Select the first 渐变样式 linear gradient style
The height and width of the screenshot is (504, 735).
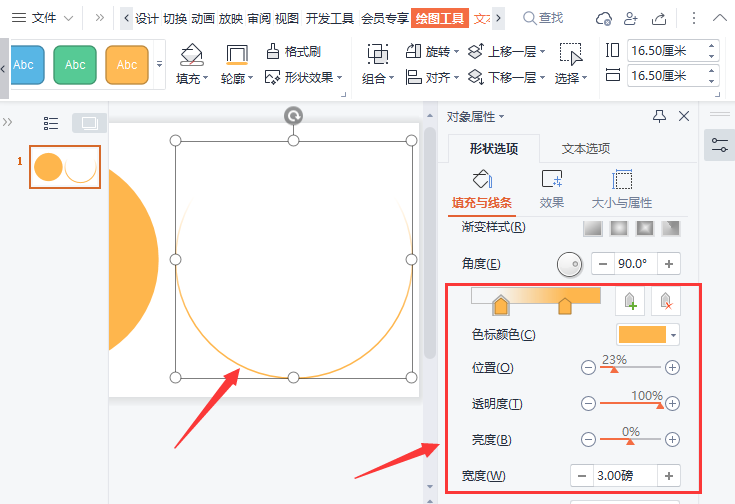point(592,228)
